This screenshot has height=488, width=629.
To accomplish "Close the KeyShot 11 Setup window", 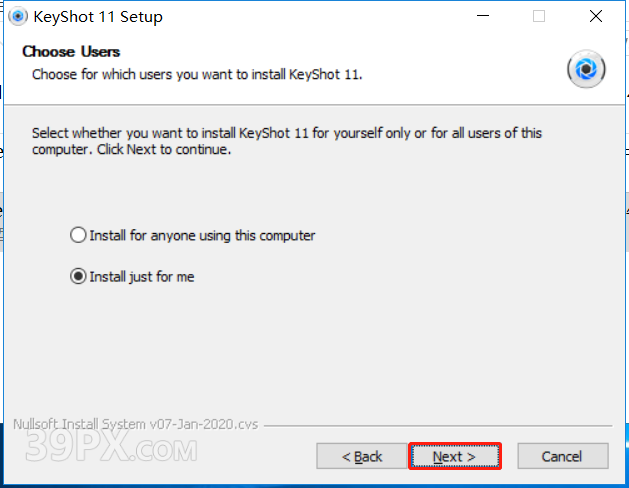I will pyautogui.click(x=596, y=17).
